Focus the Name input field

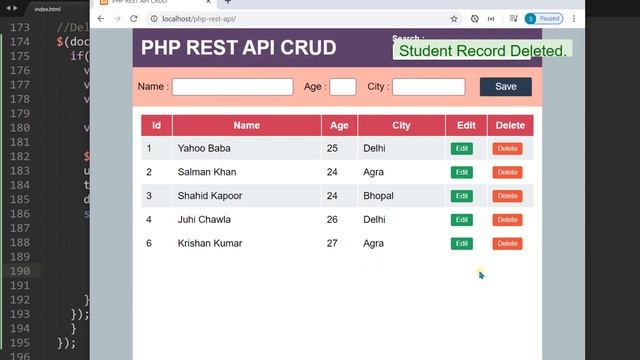click(233, 87)
